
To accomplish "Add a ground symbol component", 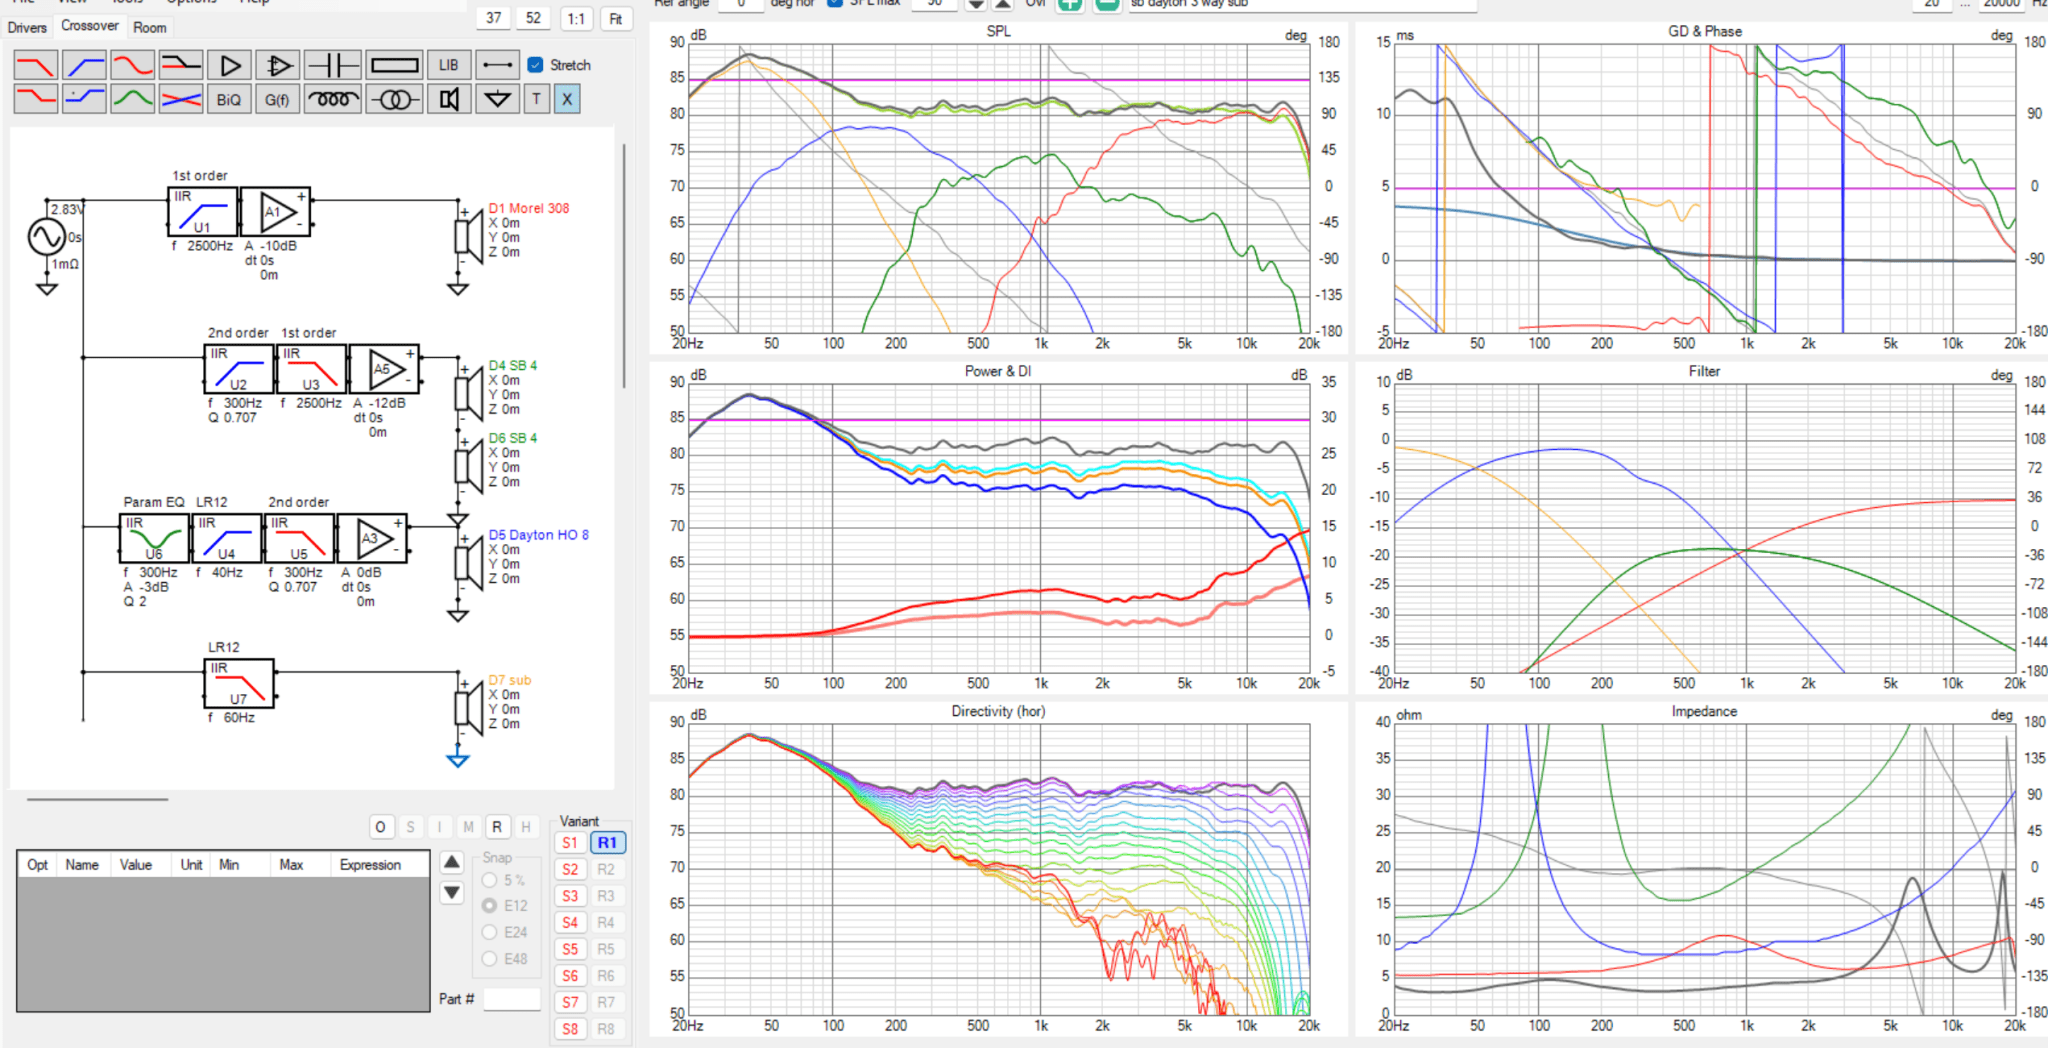I will (x=497, y=99).
